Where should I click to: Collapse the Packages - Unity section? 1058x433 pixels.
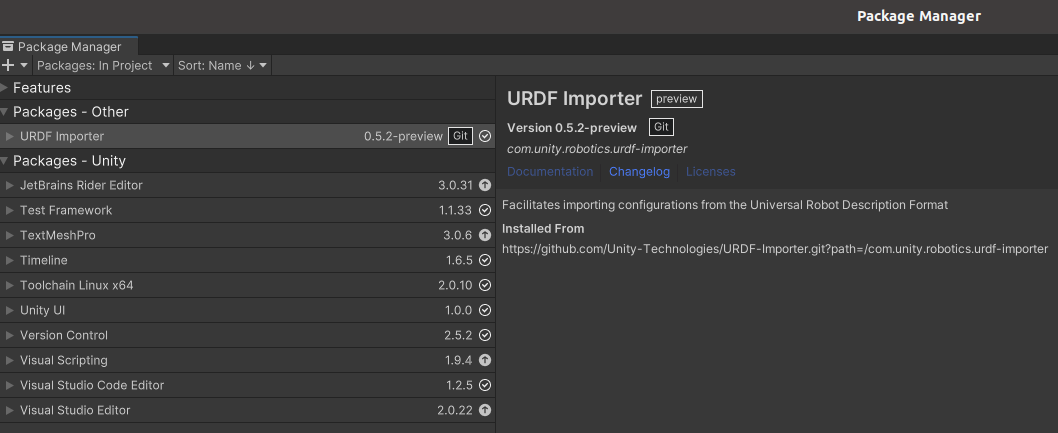pyautogui.click(x=4, y=161)
